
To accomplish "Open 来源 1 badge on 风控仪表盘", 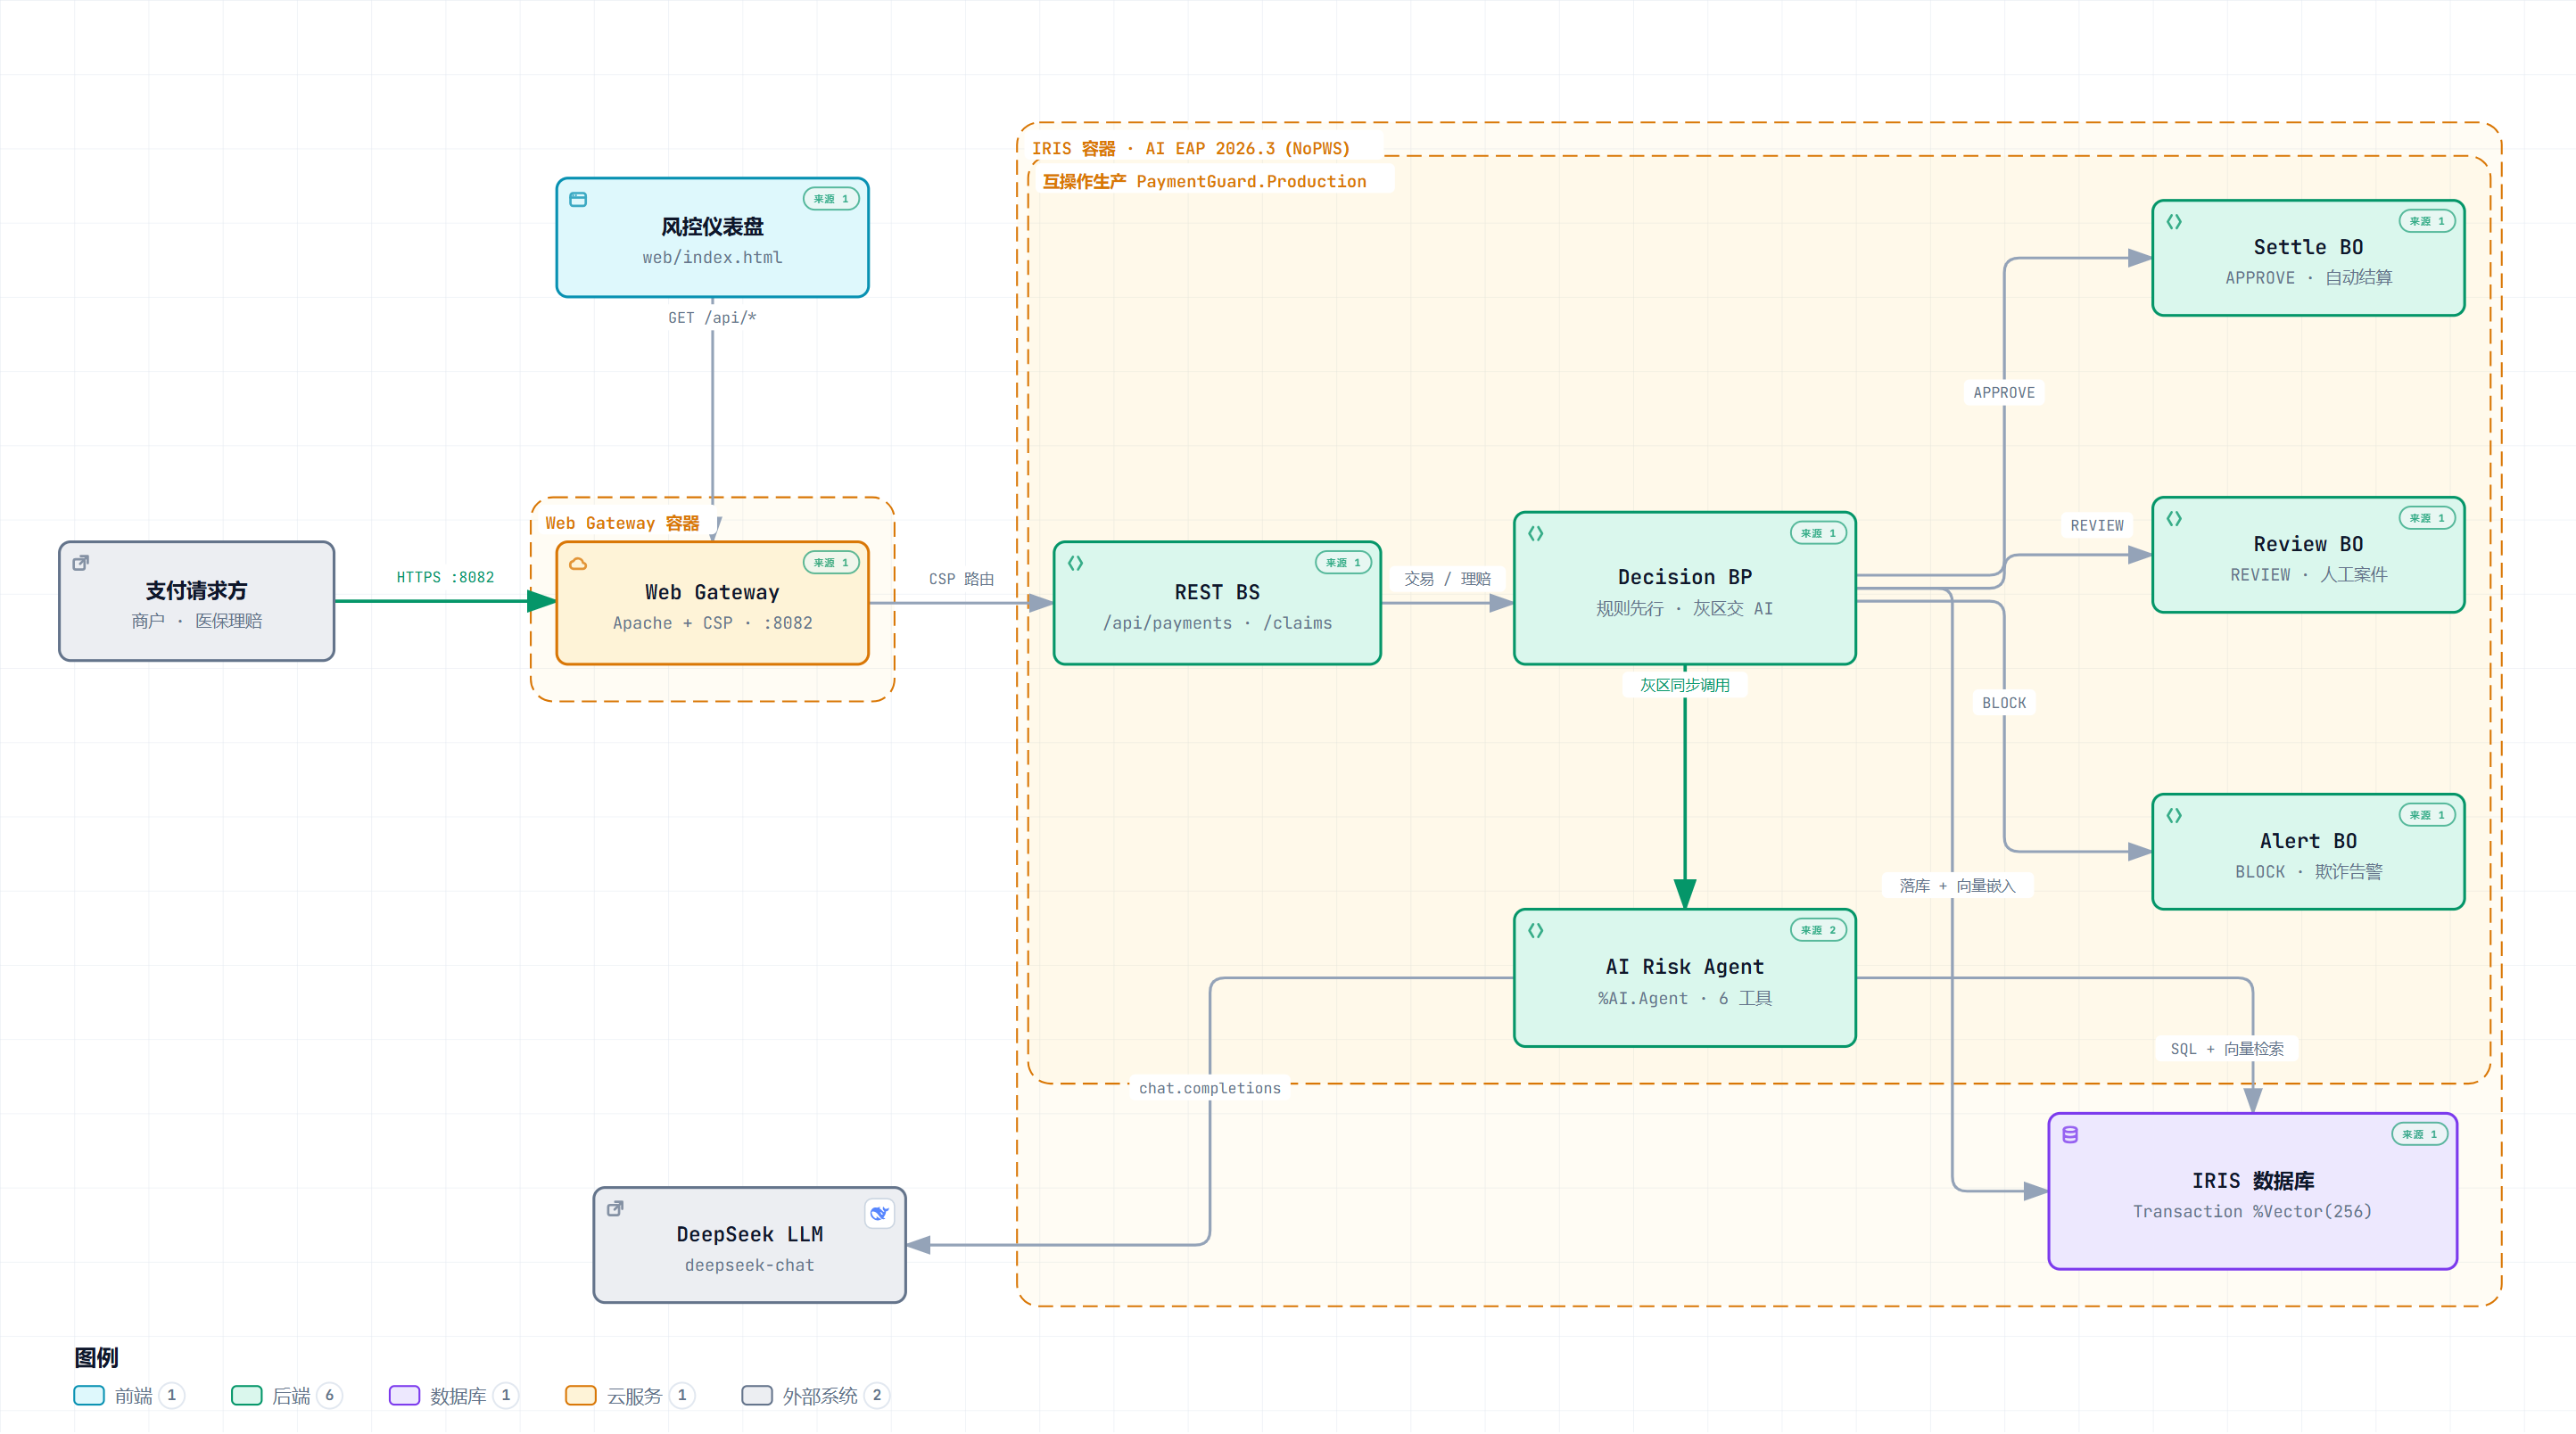I will 831,199.
